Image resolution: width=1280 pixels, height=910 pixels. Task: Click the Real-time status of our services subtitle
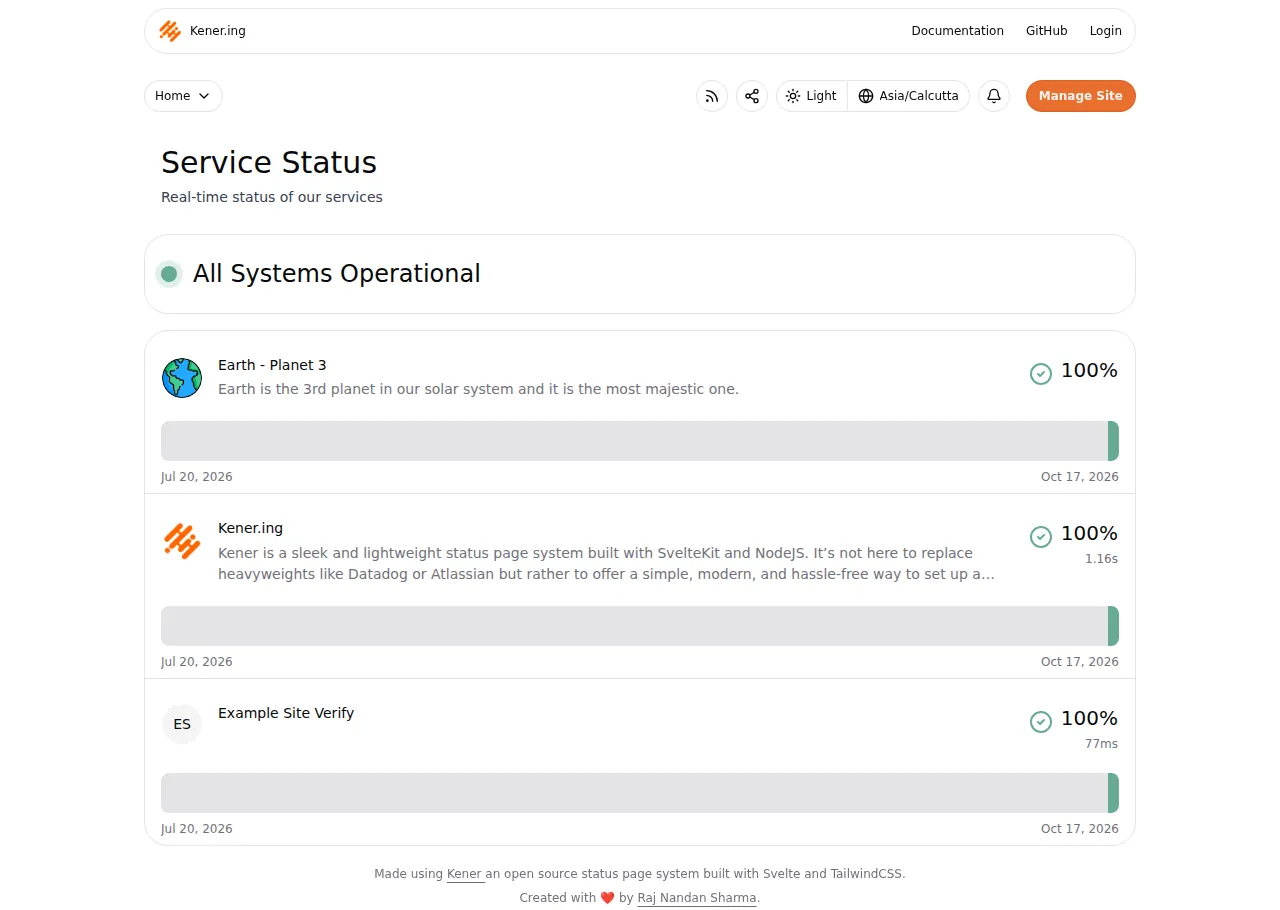coord(272,197)
